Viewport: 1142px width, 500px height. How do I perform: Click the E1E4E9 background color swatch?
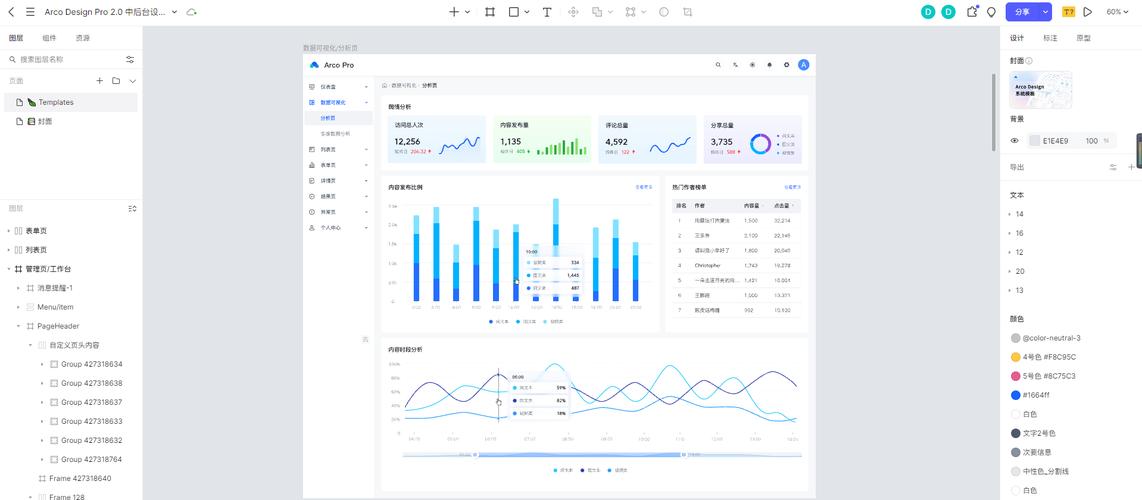click(x=1035, y=141)
